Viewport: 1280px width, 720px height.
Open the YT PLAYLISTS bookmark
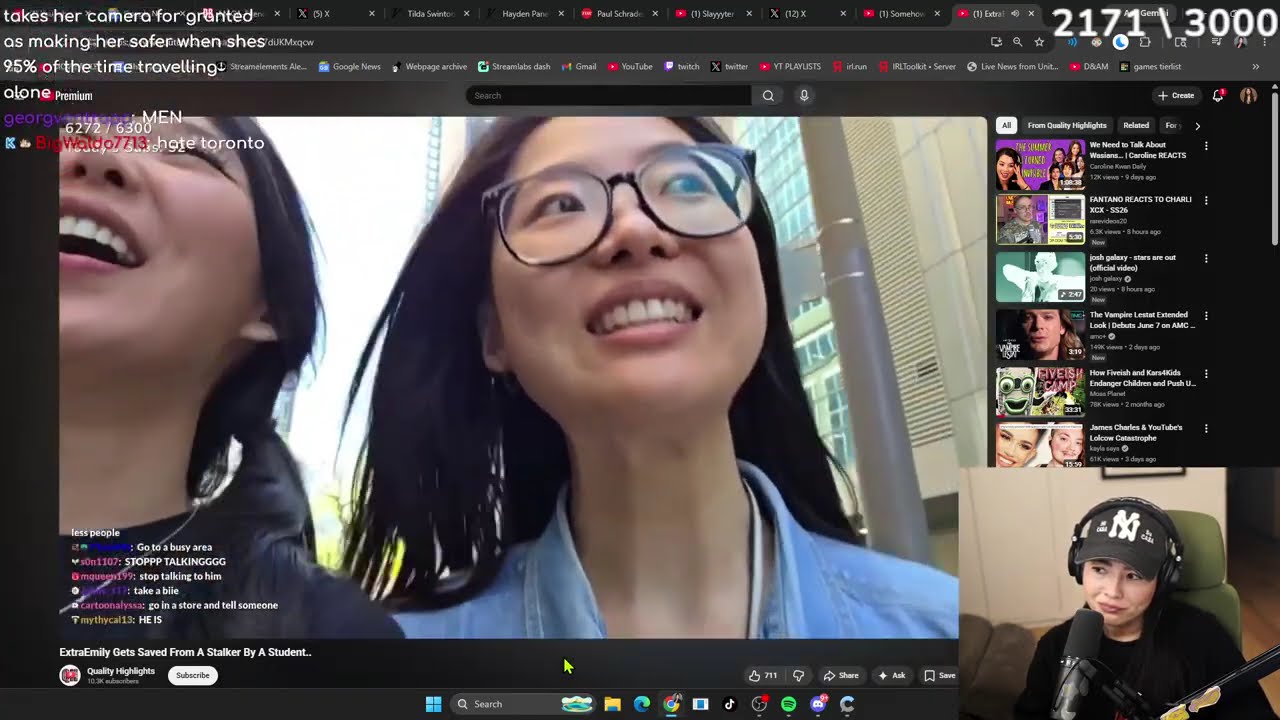point(790,67)
